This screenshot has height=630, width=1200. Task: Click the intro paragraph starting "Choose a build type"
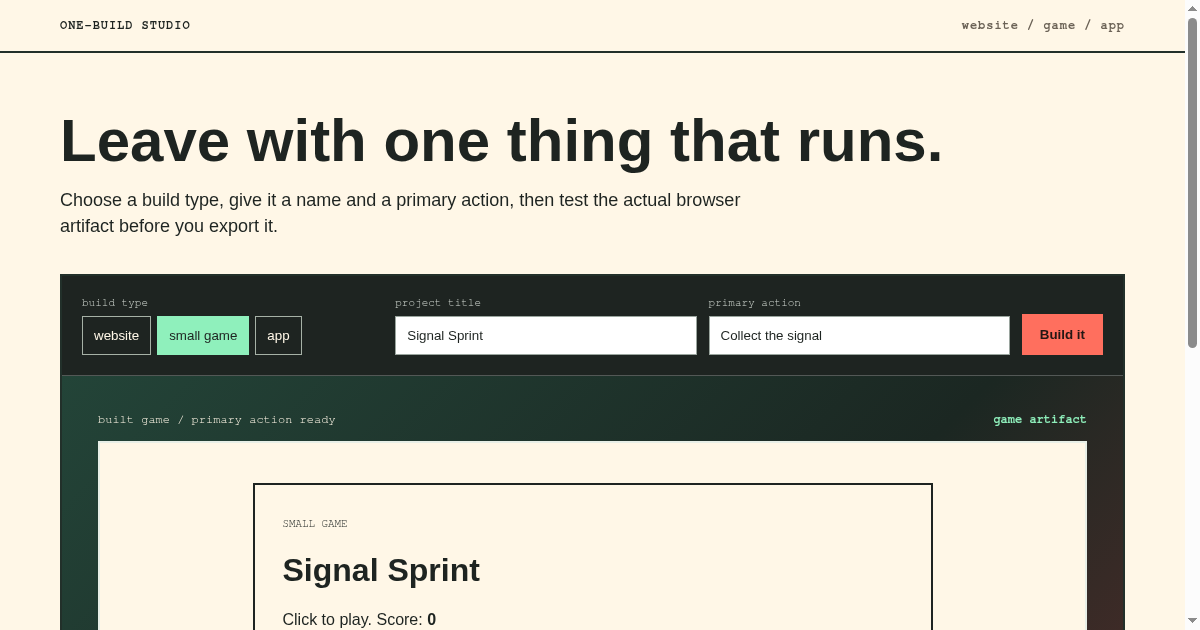(400, 213)
